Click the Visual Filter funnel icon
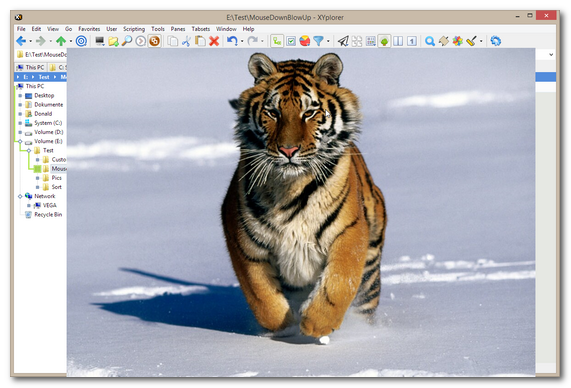Viewport: 571px width, 388px height. click(318, 41)
